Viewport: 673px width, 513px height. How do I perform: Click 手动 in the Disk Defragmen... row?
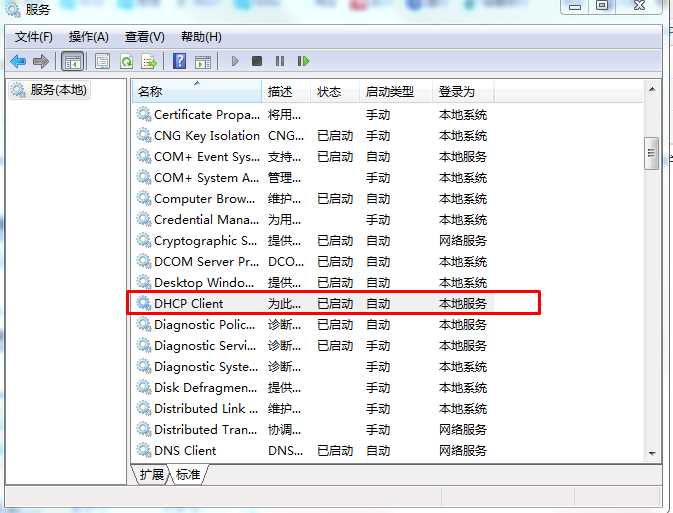tap(378, 388)
